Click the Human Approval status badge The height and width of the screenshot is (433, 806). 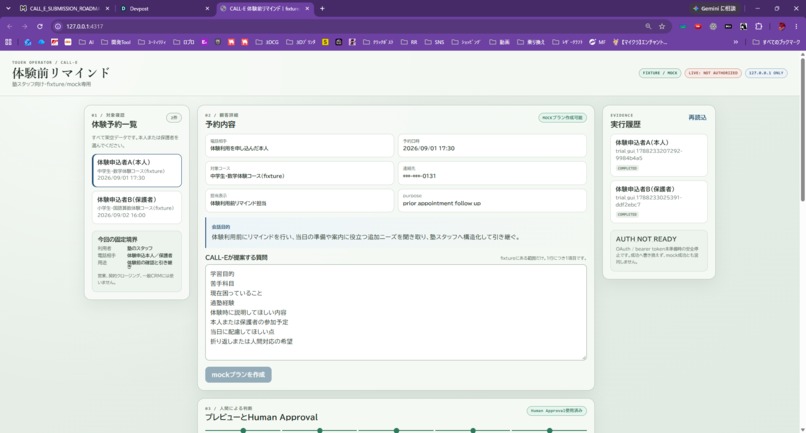click(557, 411)
